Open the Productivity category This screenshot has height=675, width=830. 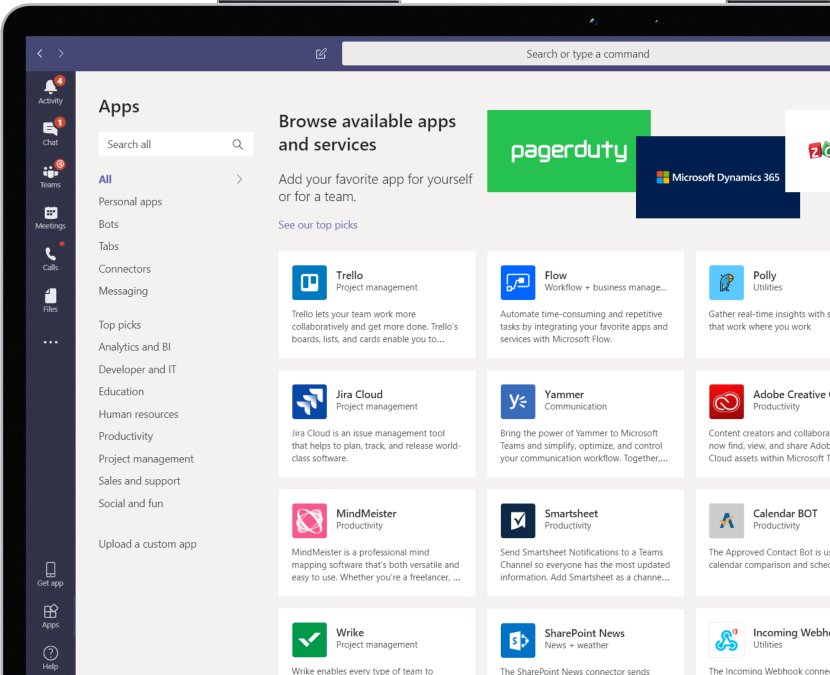tap(125, 436)
